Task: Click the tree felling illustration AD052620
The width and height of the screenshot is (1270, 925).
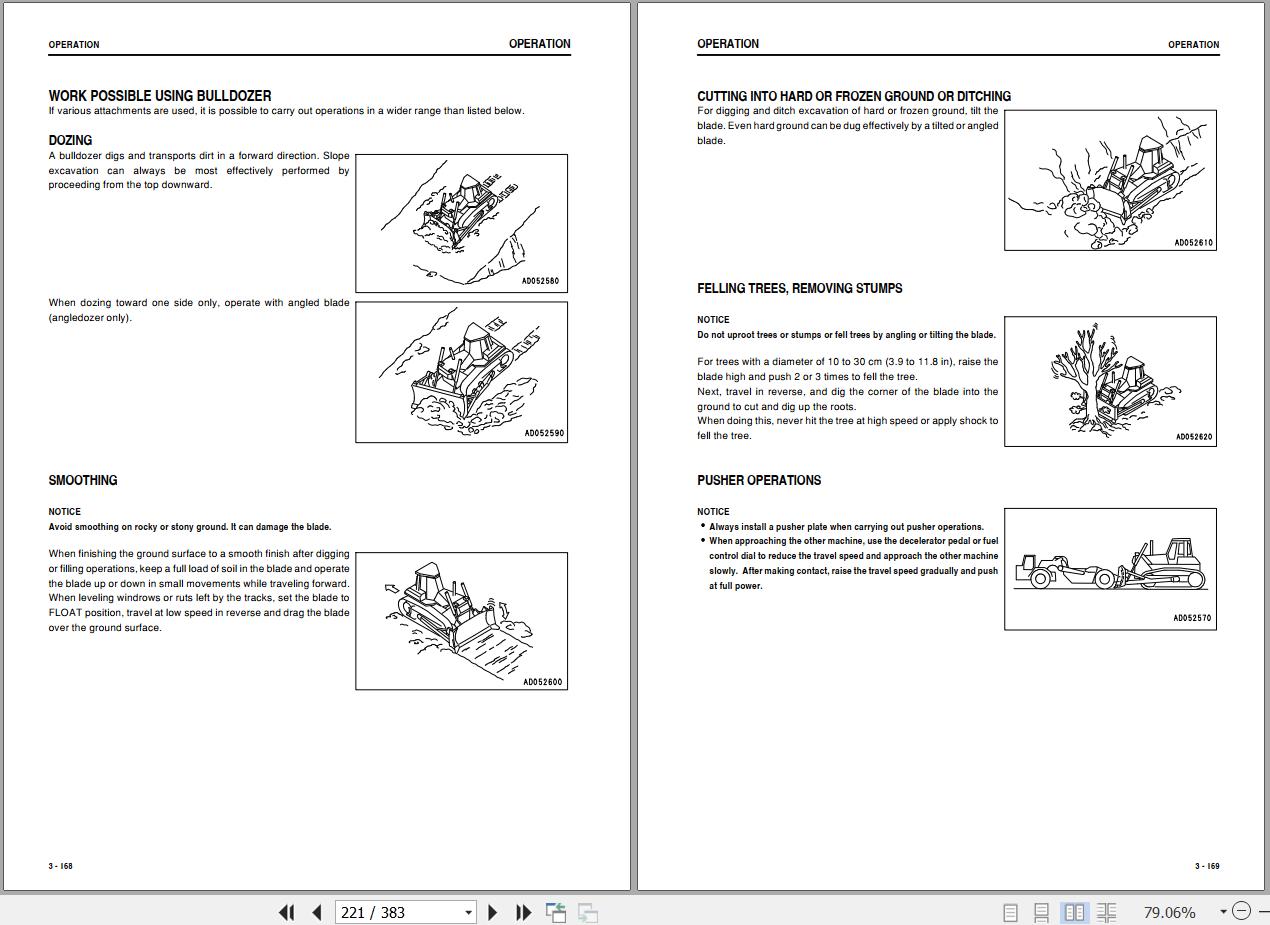Action: 1110,381
